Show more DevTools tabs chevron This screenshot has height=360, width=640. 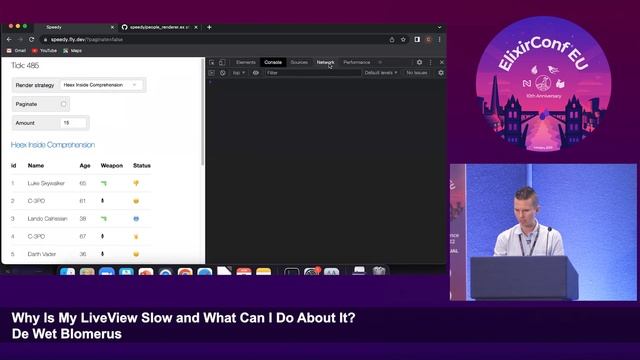click(x=380, y=62)
